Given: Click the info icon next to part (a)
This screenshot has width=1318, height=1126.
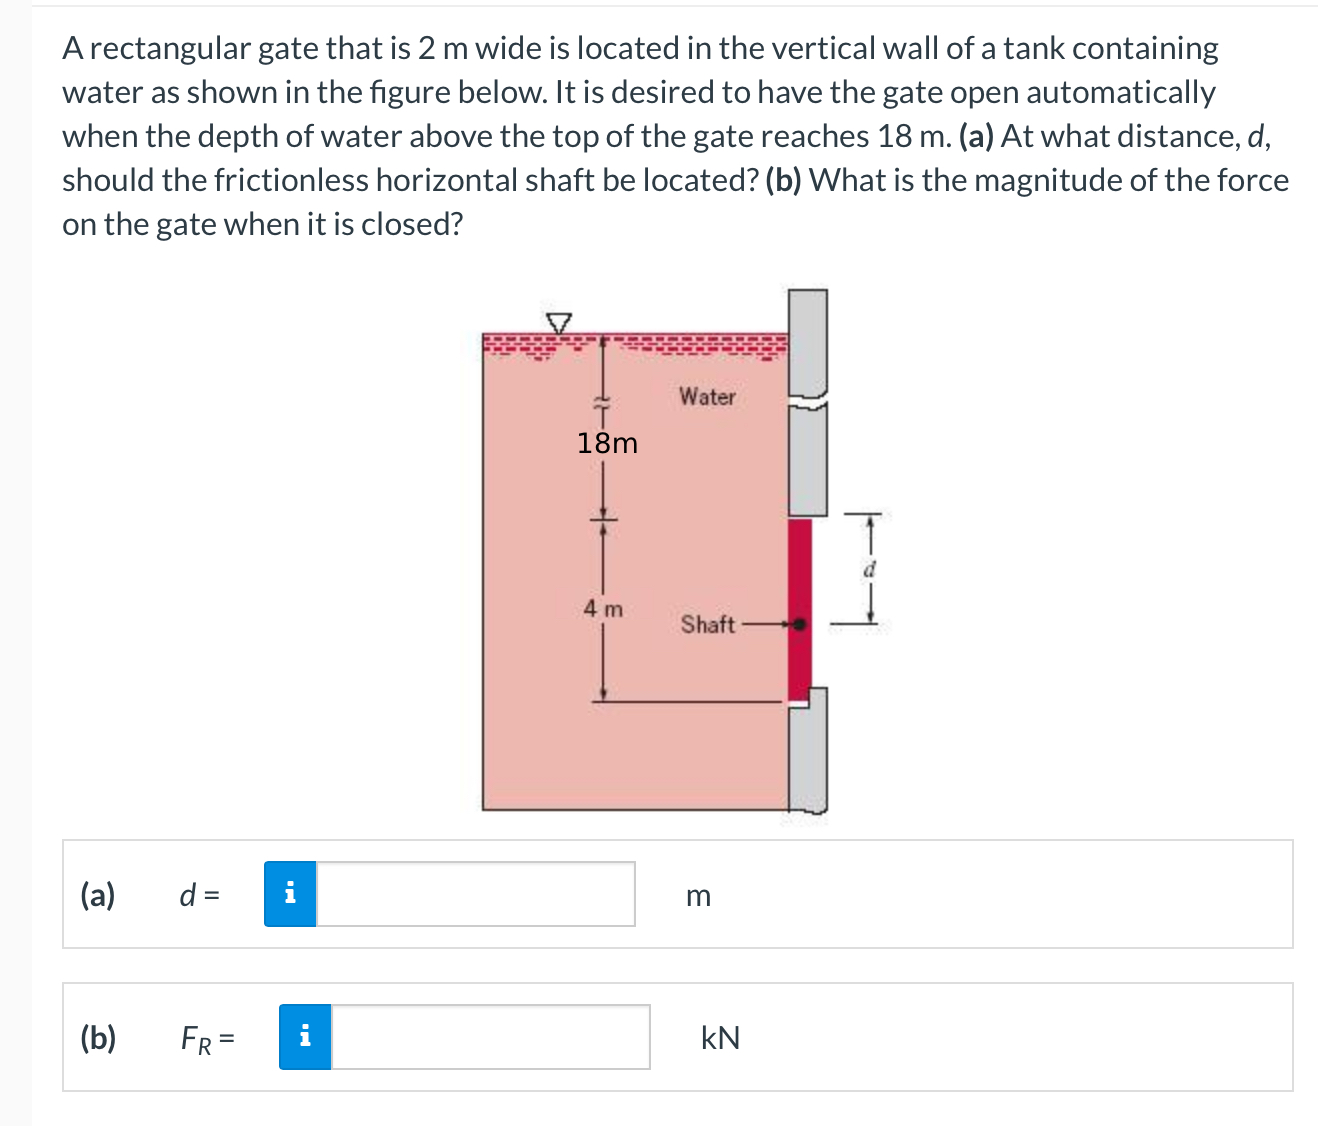Looking at the screenshot, I should pyautogui.click(x=291, y=894).
